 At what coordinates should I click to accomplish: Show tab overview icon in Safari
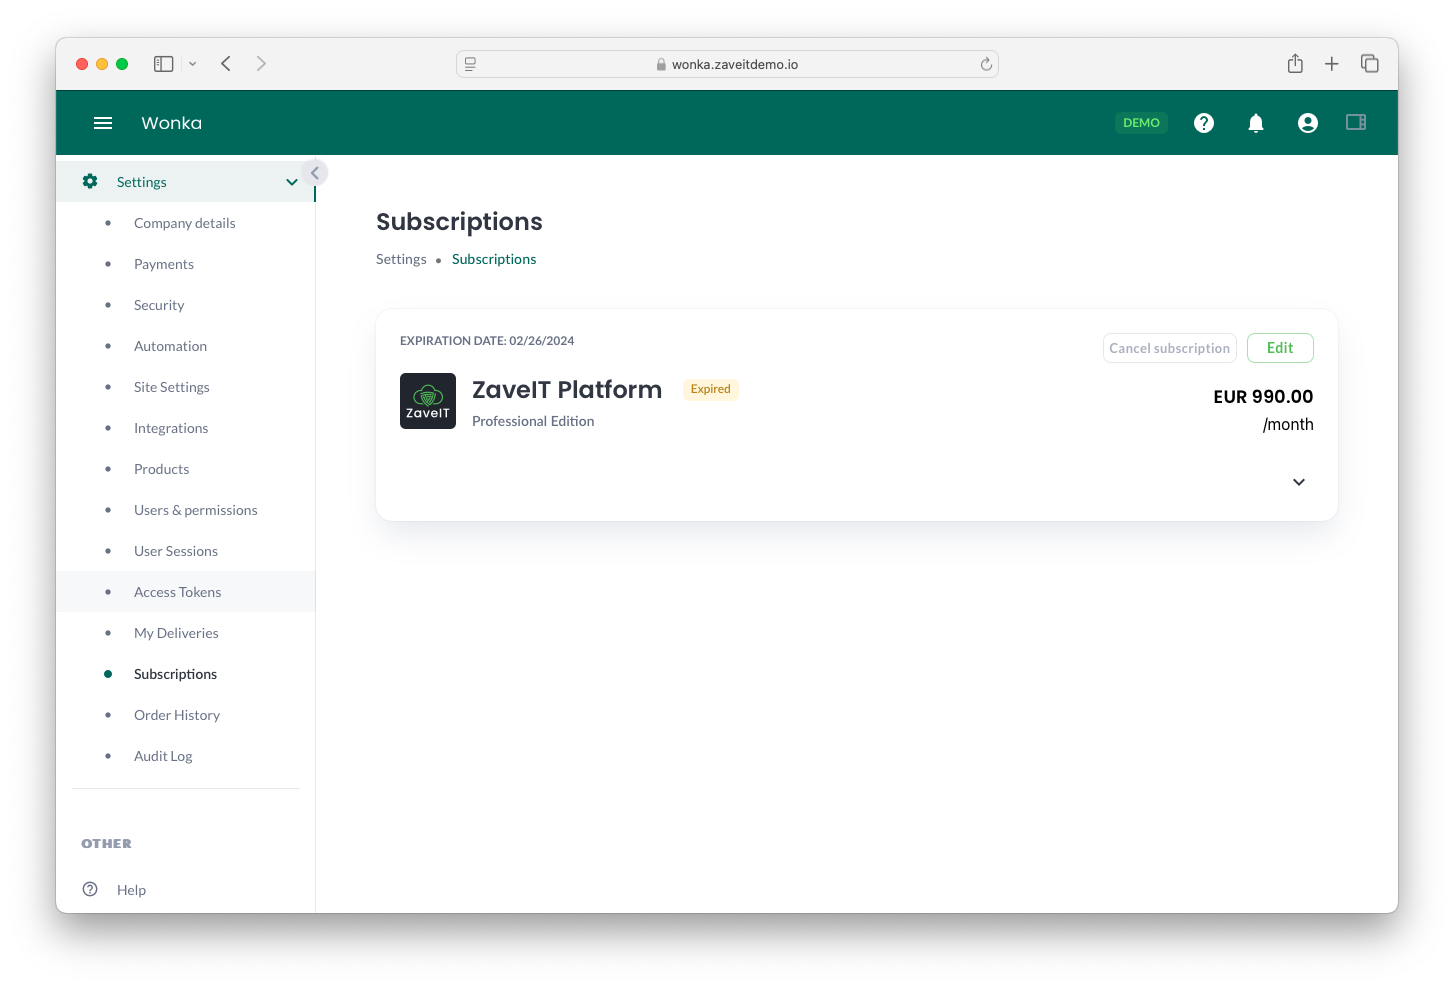(1370, 63)
